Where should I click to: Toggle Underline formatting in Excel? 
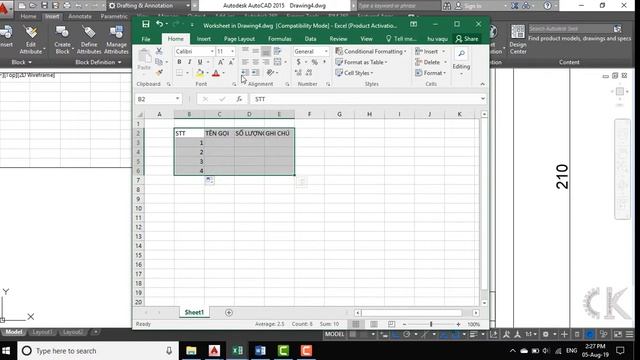point(200,62)
